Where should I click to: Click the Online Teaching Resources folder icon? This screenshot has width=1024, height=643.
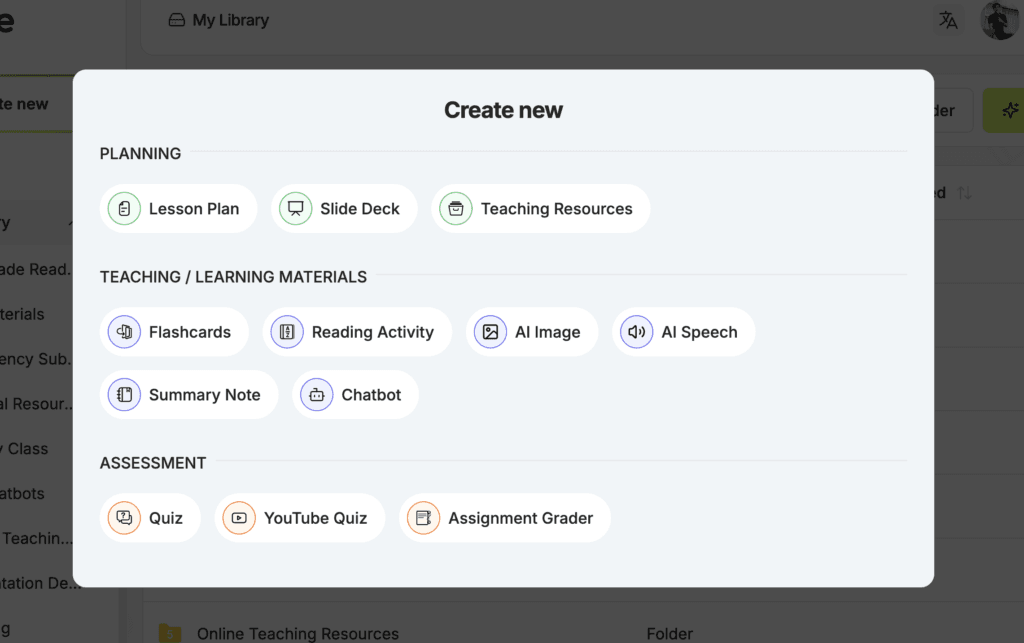170,633
